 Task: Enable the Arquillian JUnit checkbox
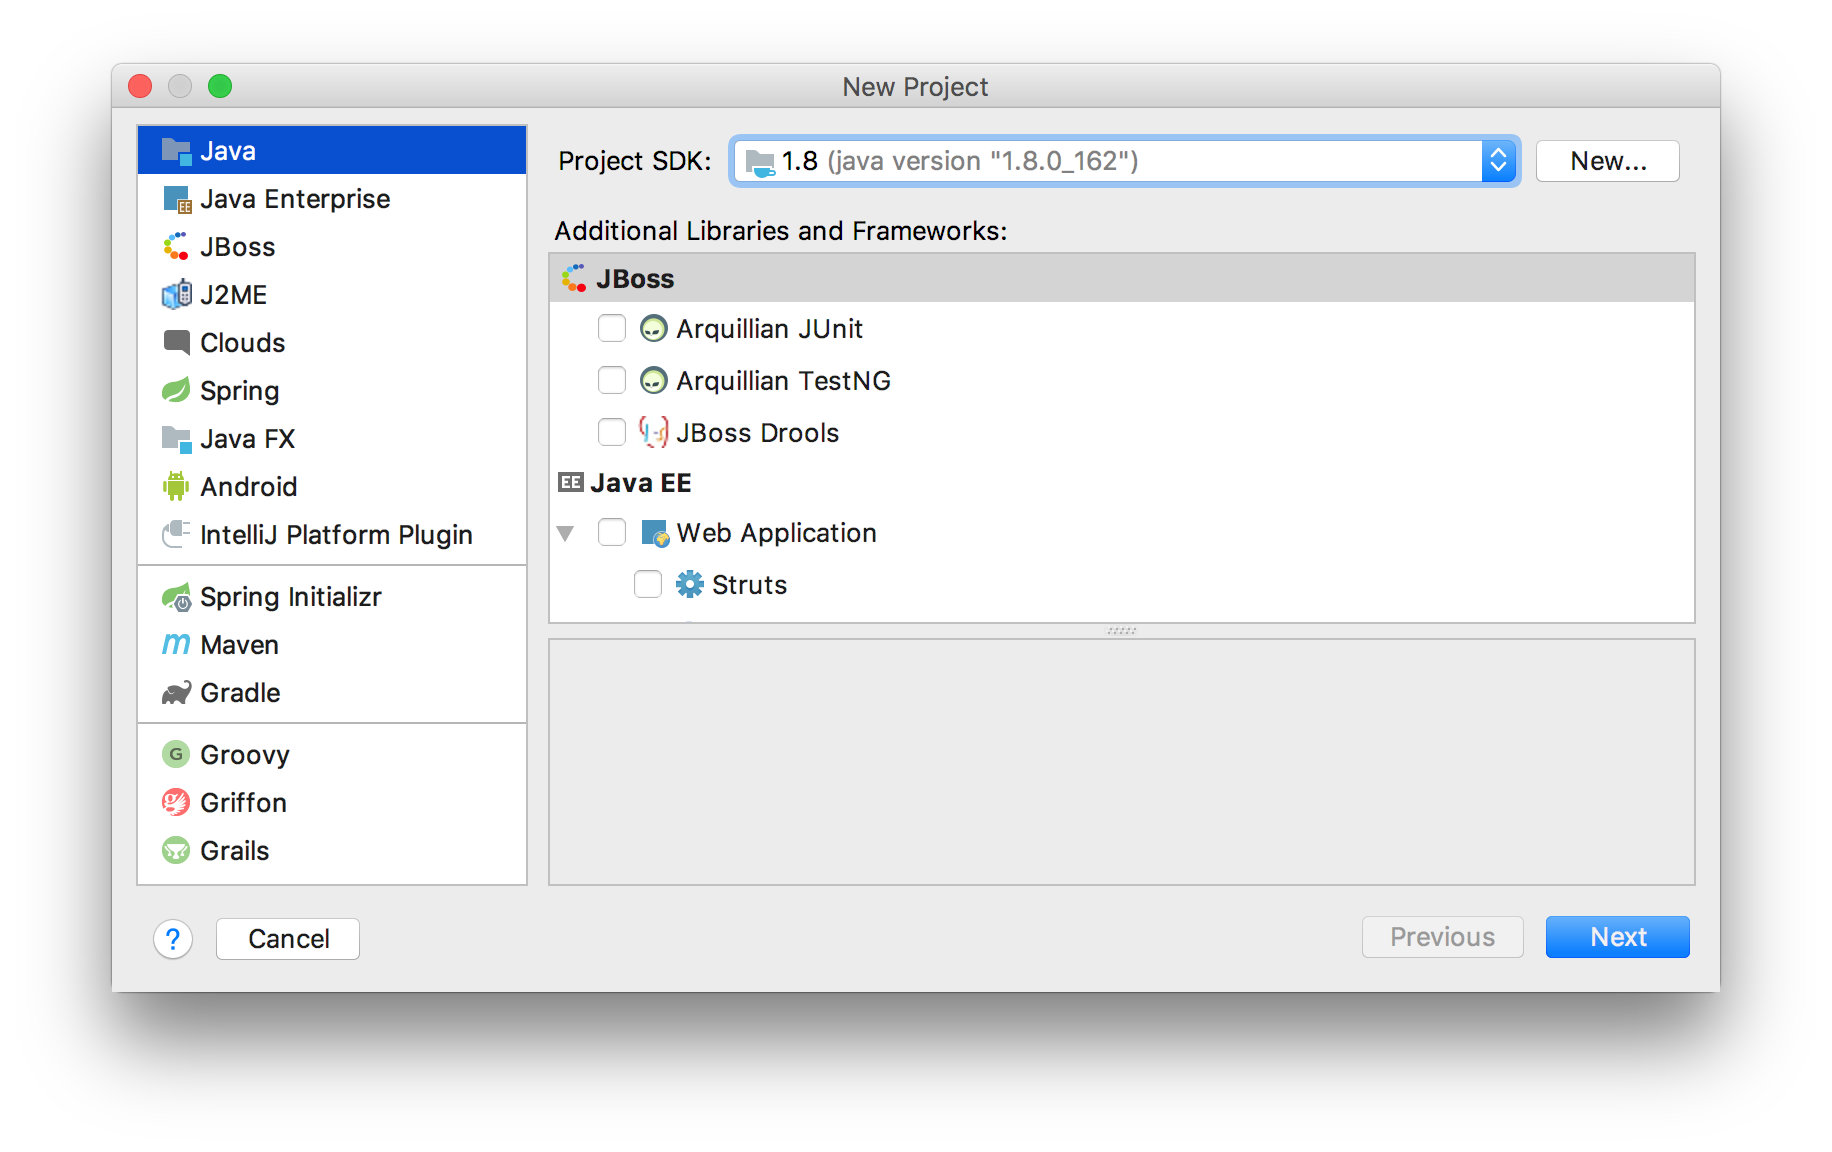coord(612,329)
